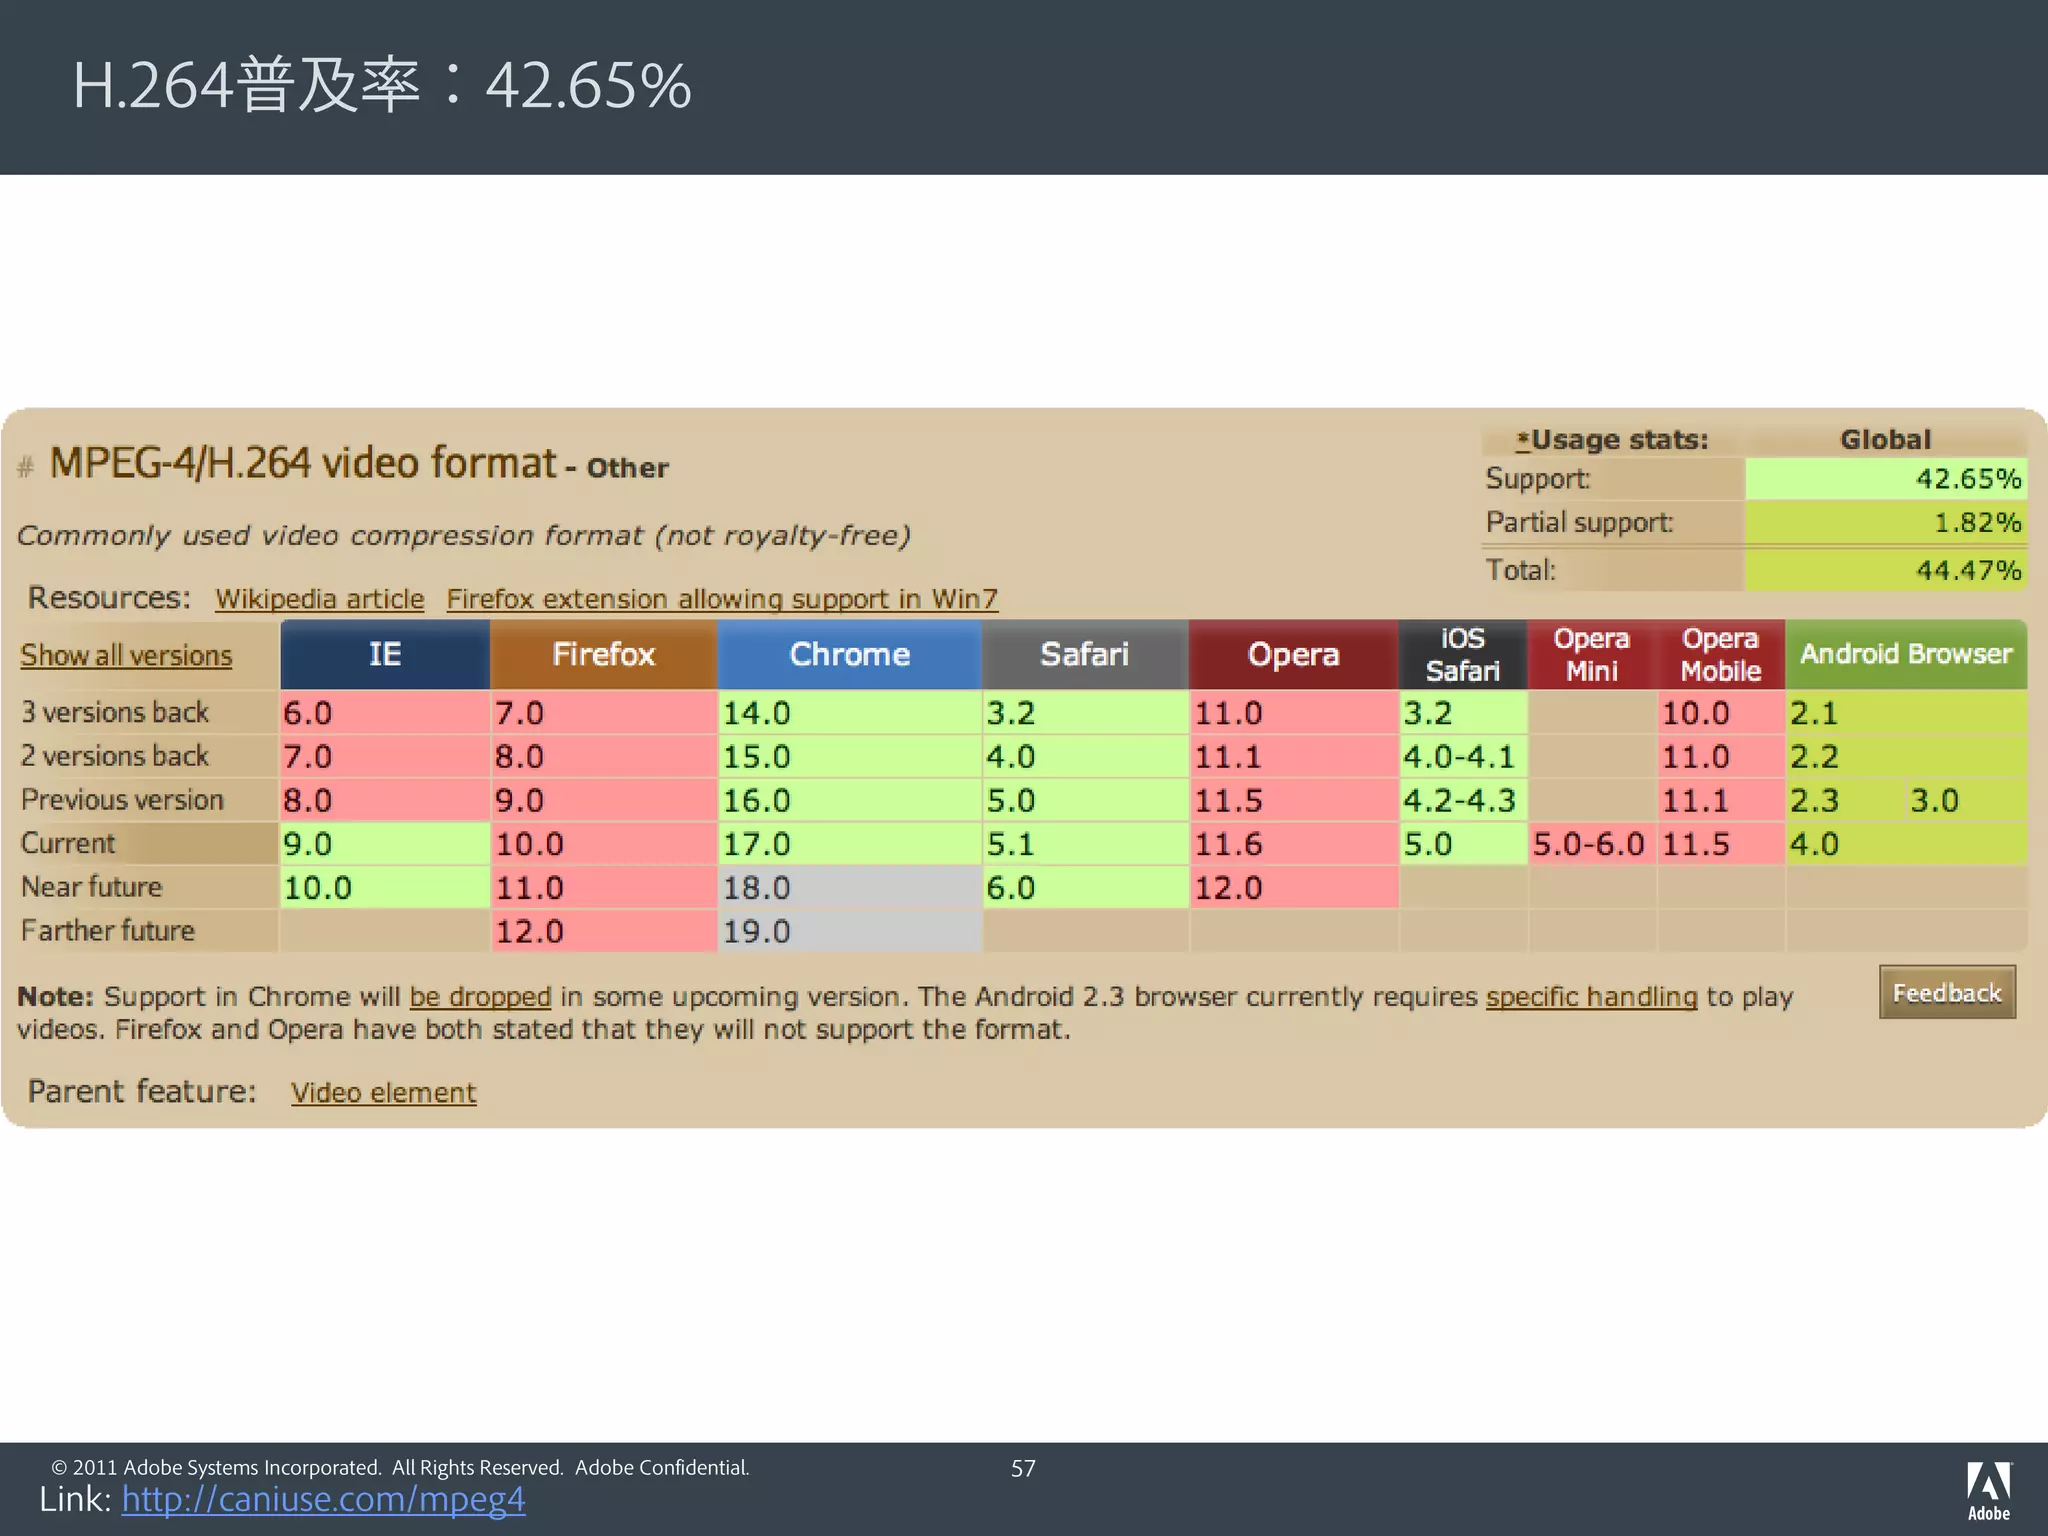Screen dimensions: 2048x1536
Task: Click the '3 versions back' row label
Action: point(114,712)
